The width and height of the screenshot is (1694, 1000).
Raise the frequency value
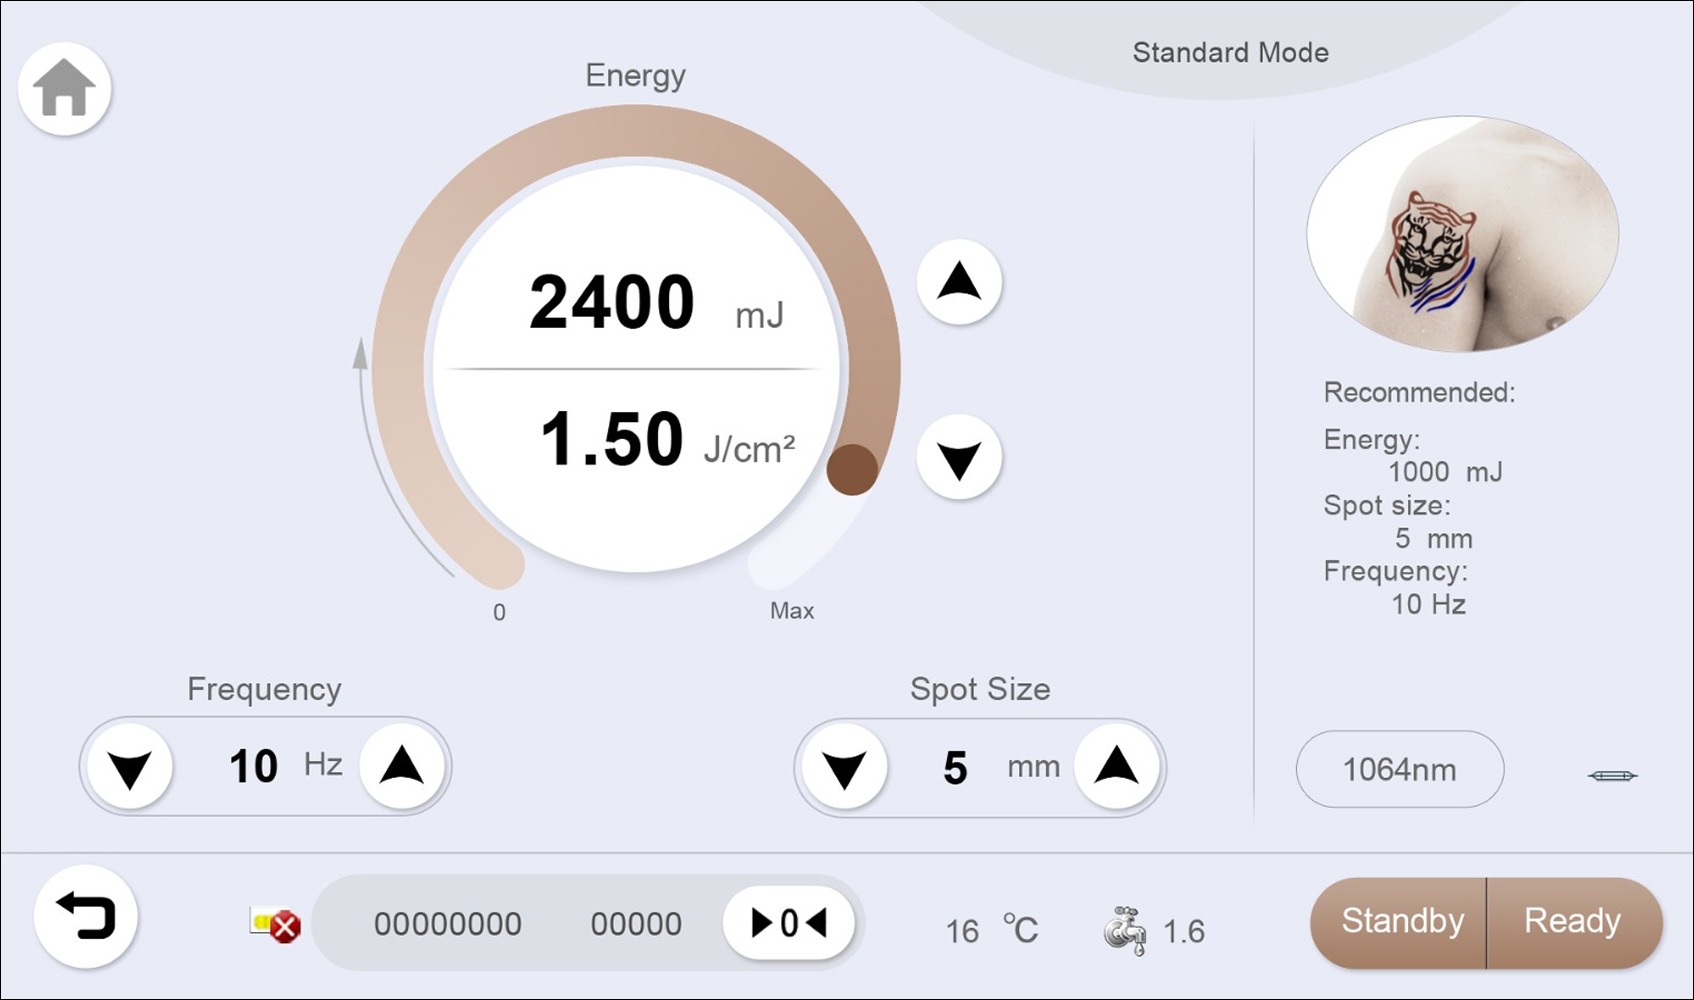pos(402,767)
